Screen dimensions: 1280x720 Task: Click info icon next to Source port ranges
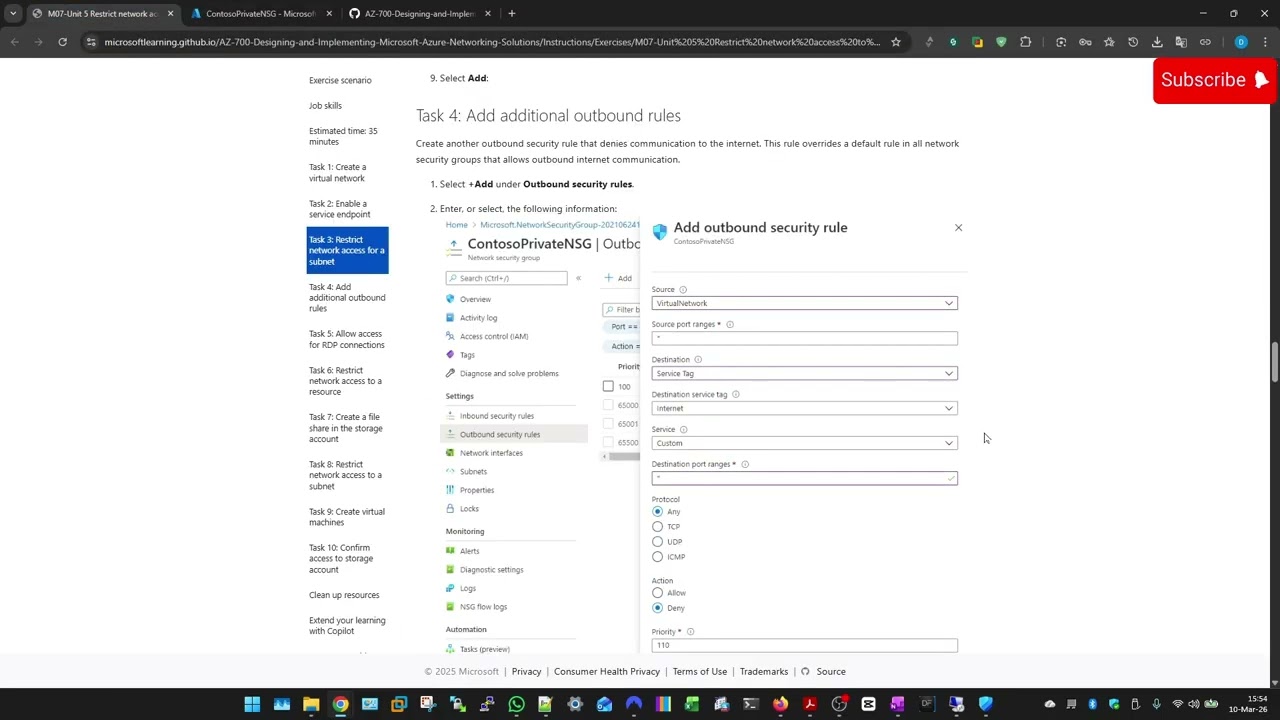[x=730, y=325]
